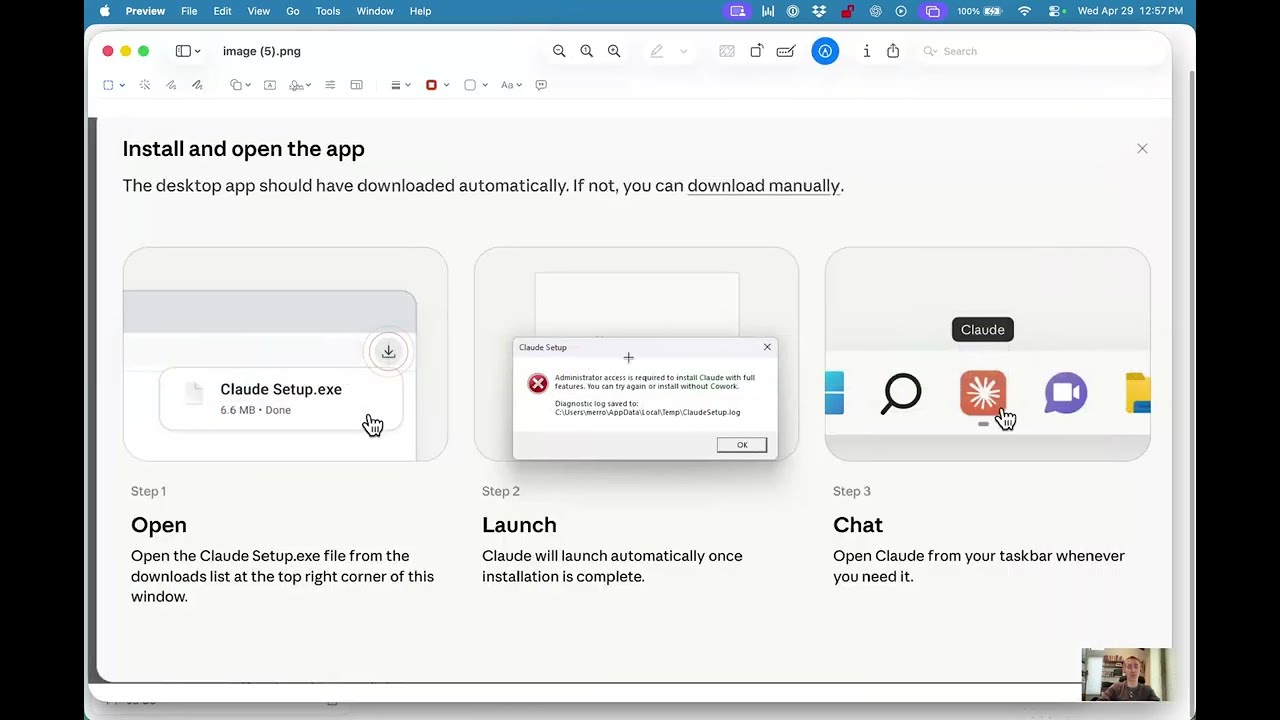Screen dimensions: 1280x720
Task: Open the line Shape Style dropdown
Action: (x=400, y=85)
